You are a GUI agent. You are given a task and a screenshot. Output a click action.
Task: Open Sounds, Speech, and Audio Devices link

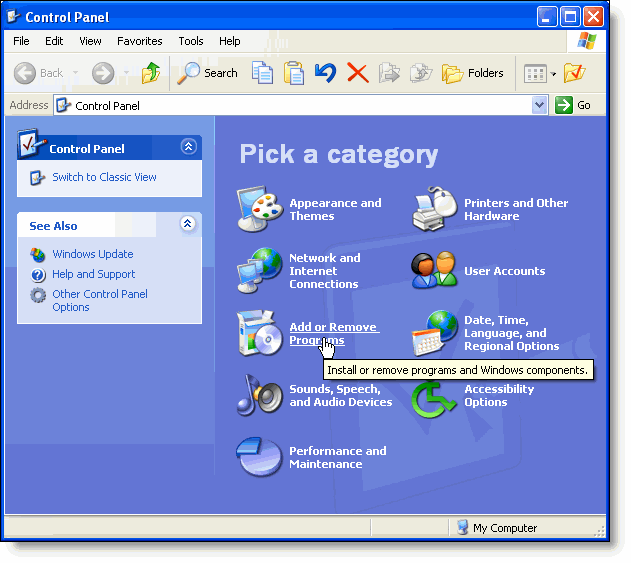pyautogui.click(x=340, y=396)
